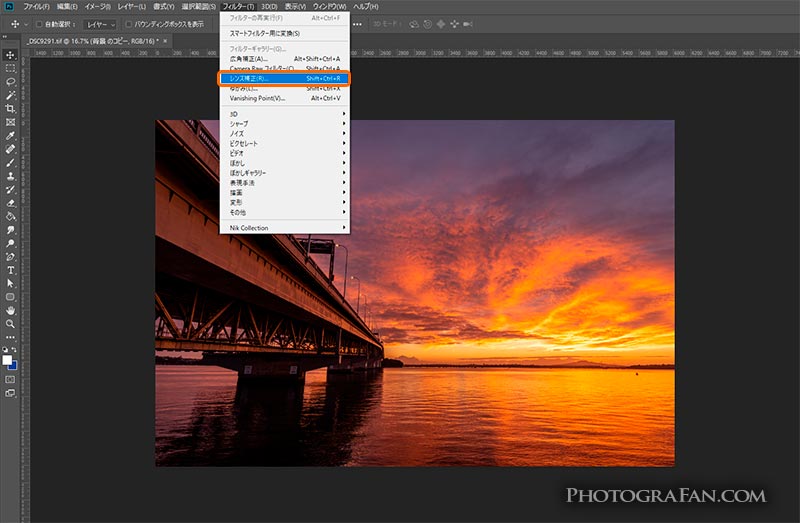Select the Crop tool

click(x=10, y=109)
